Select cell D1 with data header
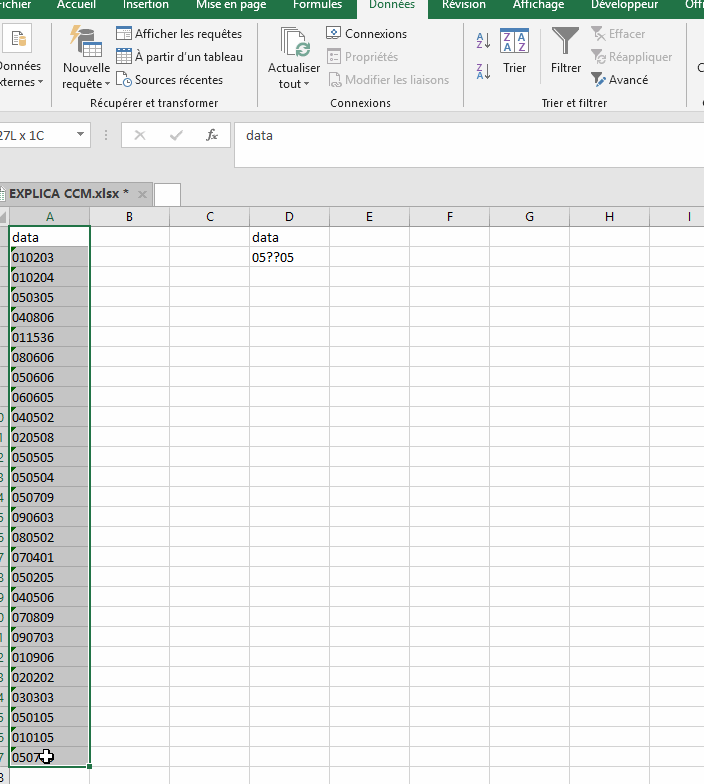Image resolution: width=704 pixels, height=784 pixels. pos(290,237)
